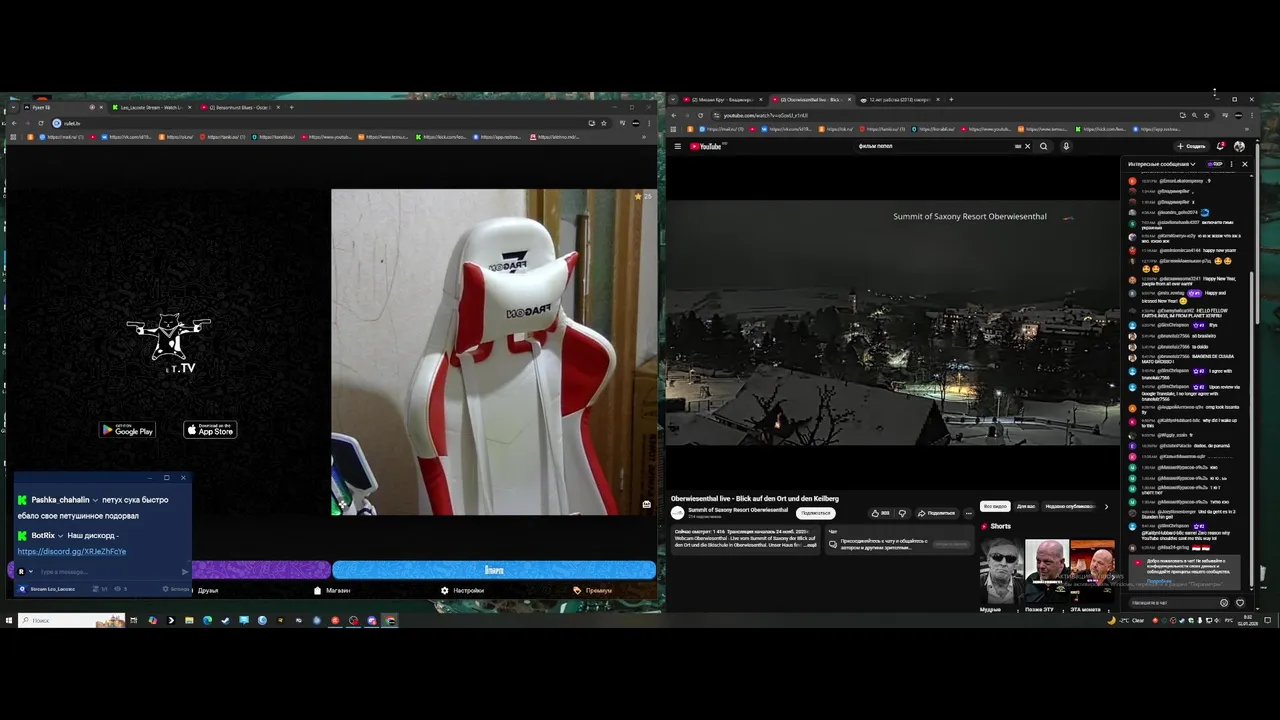Open File Explorer from the taskbar
1280x720 pixels.
point(189,620)
